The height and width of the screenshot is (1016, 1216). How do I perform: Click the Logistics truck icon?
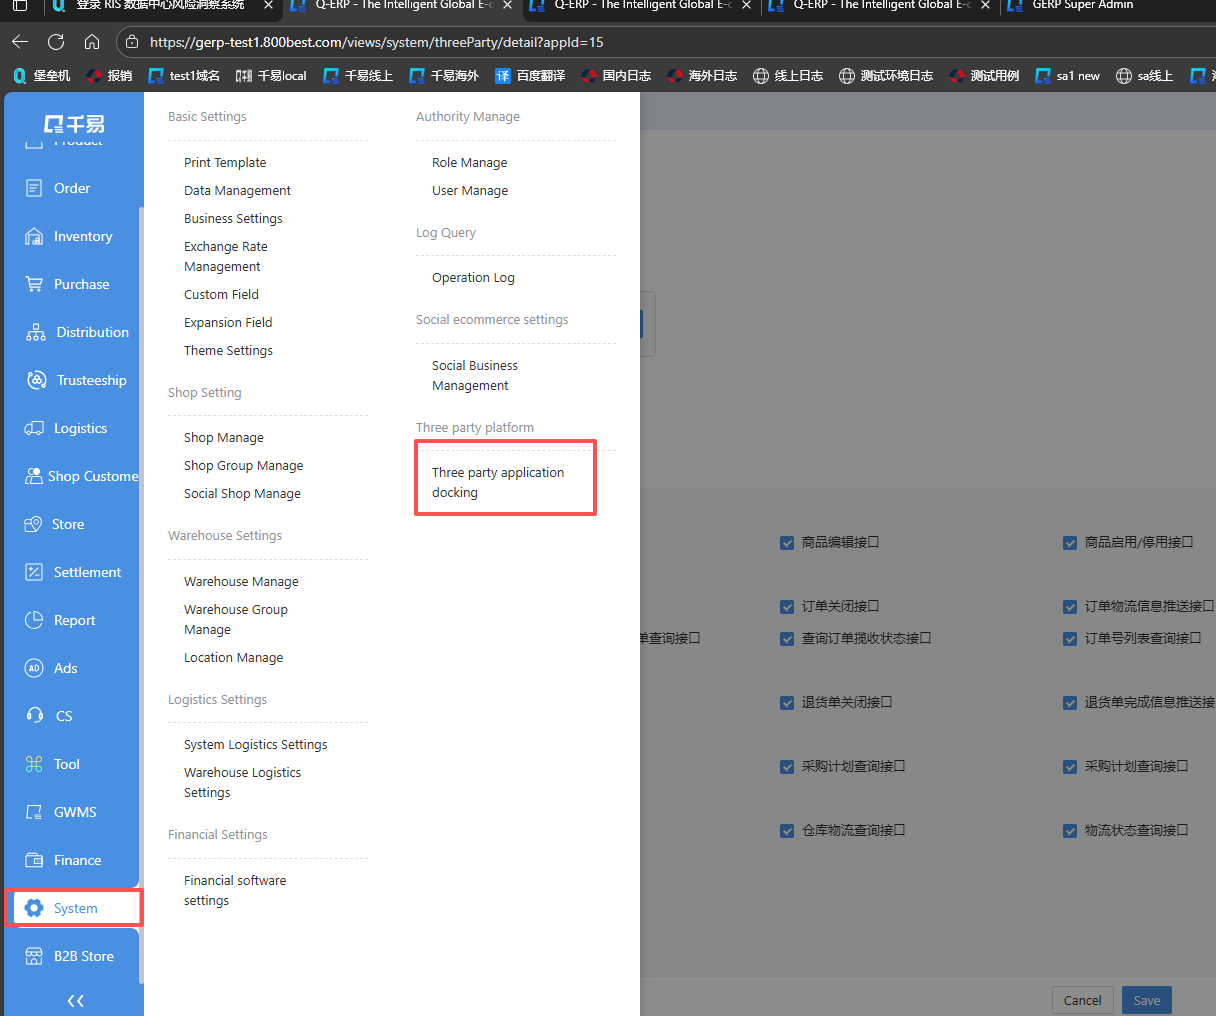pyautogui.click(x=34, y=429)
